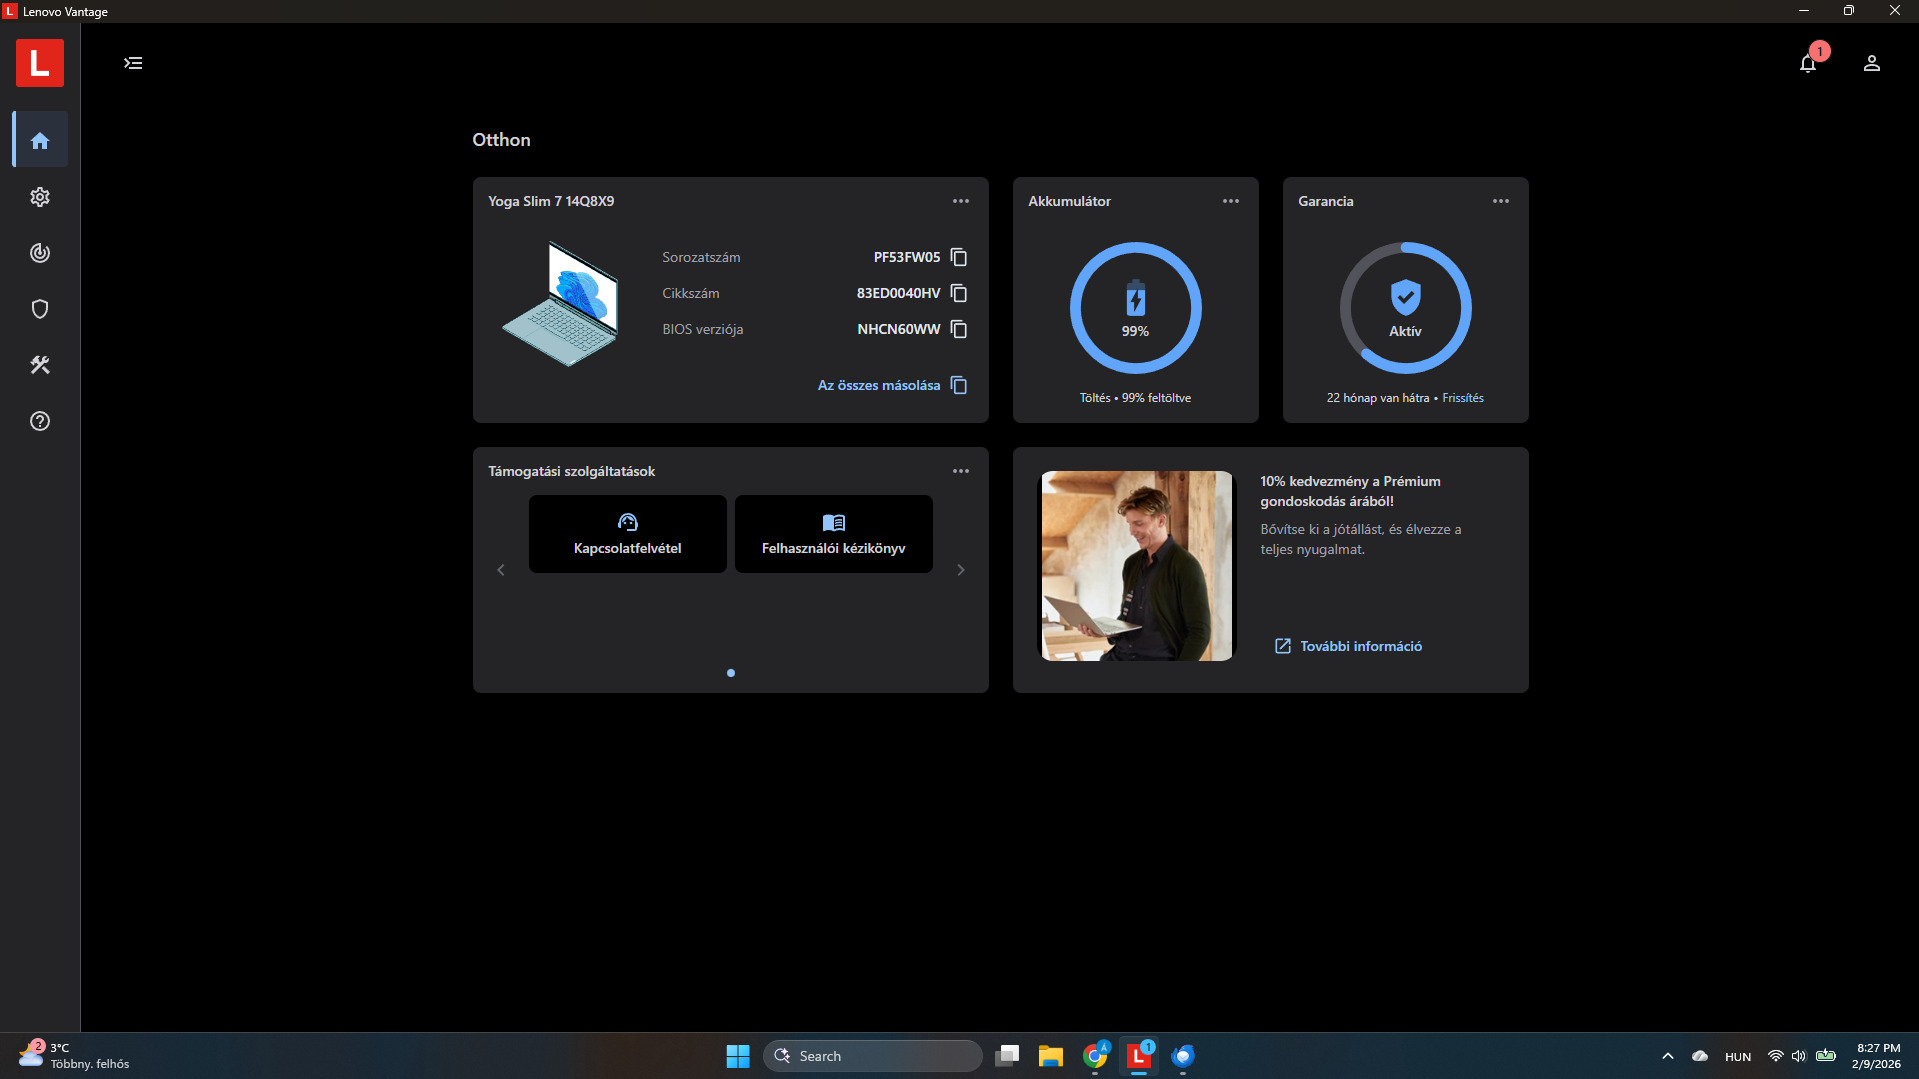Open the tools icon in sidebar
The height and width of the screenshot is (1079, 1919).
click(x=40, y=365)
